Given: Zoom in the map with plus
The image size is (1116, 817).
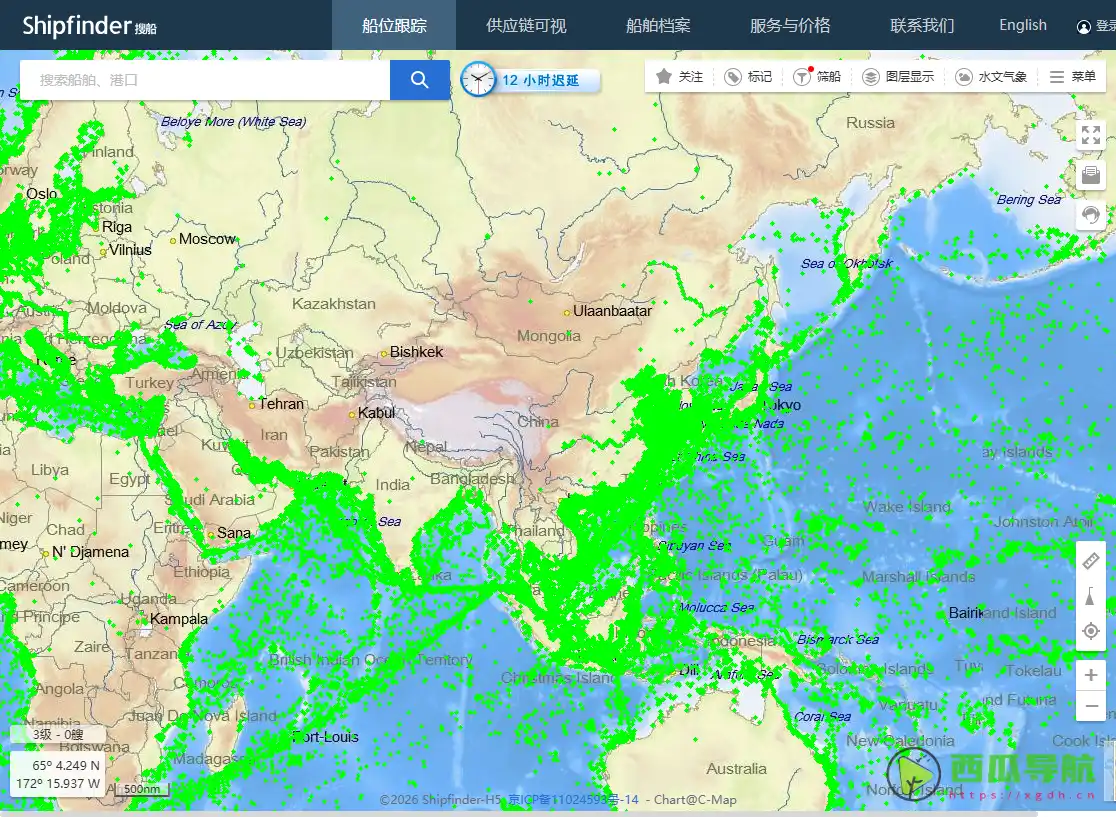Looking at the screenshot, I should point(1091,675).
